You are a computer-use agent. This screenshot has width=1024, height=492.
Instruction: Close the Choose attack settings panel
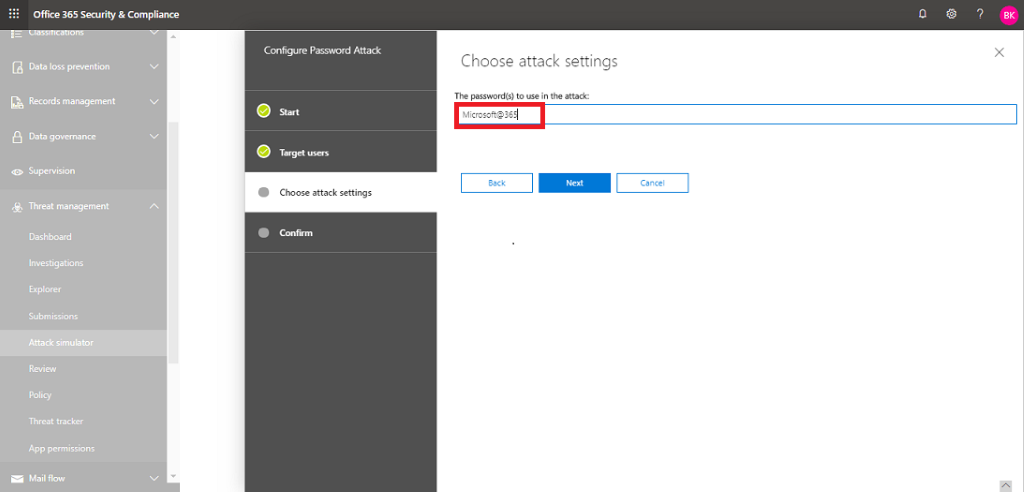click(999, 53)
